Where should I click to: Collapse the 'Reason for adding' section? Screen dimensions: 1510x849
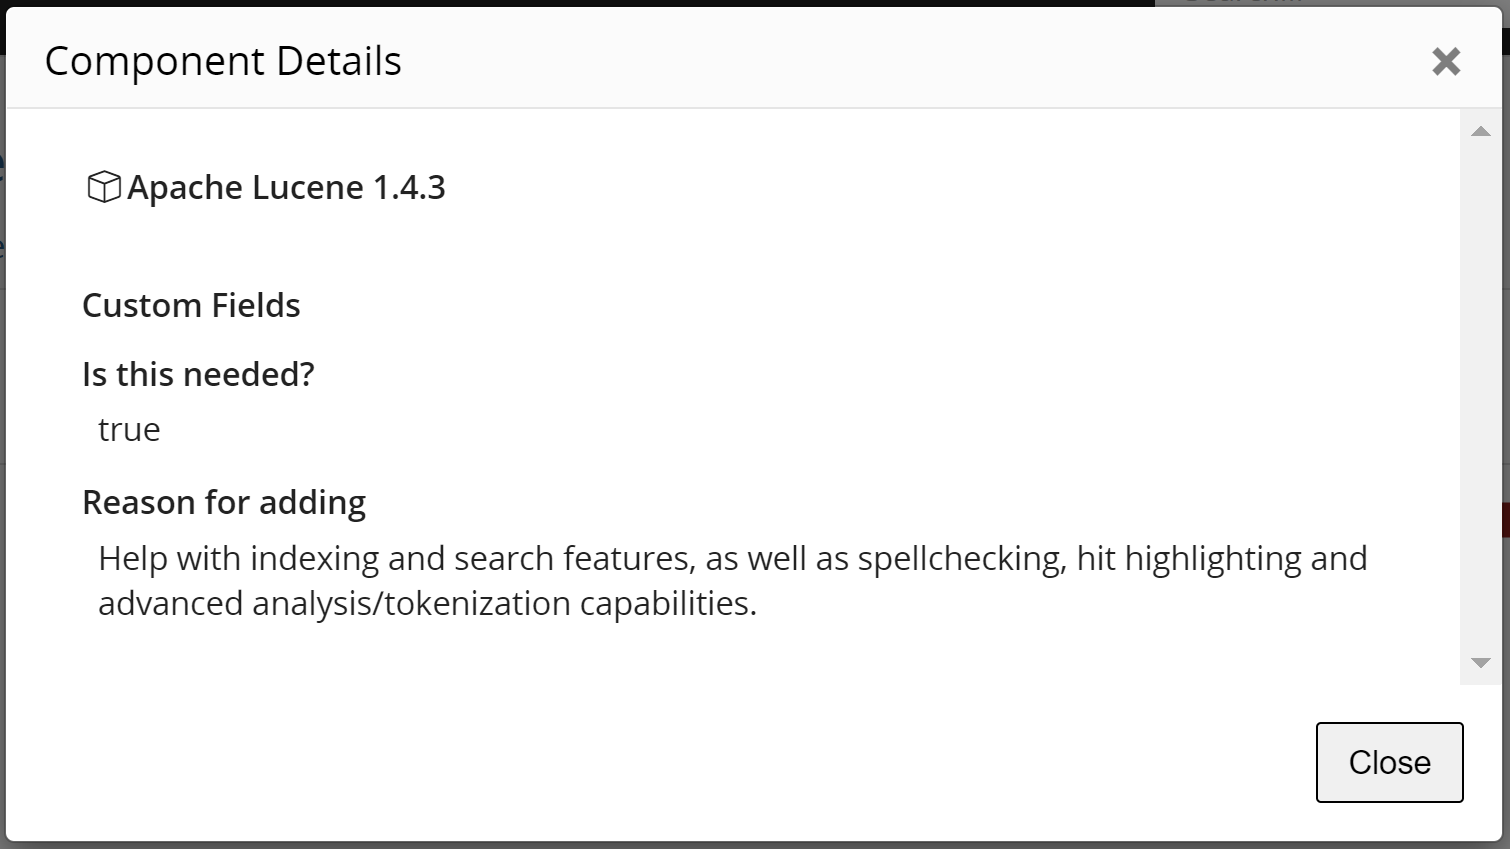click(224, 501)
